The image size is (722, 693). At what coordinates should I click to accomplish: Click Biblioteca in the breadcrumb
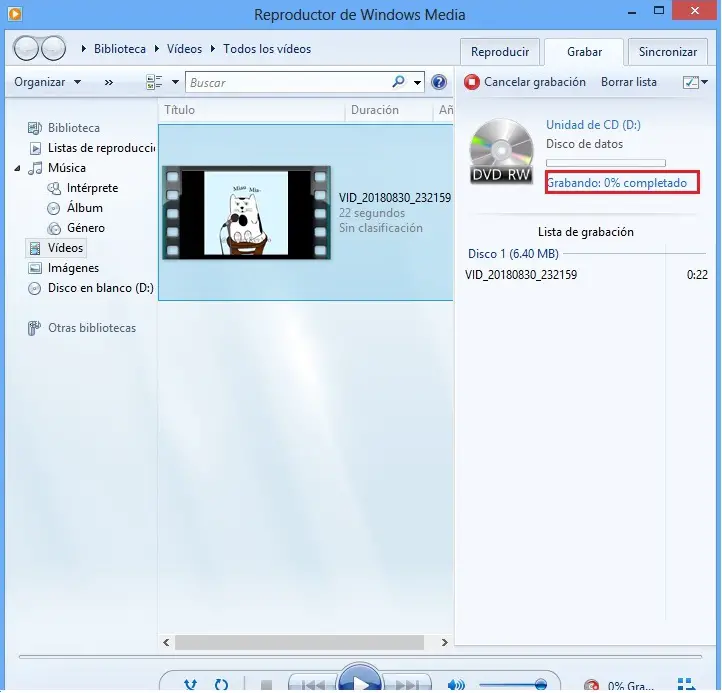120,49
